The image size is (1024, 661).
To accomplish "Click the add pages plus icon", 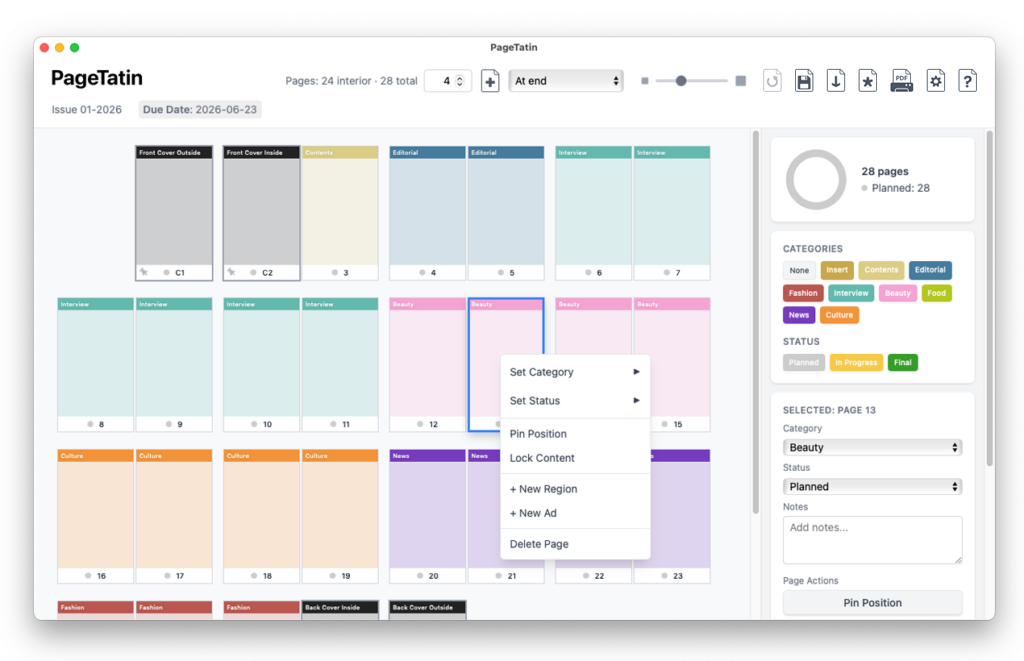I will click(x=490, y=81).
